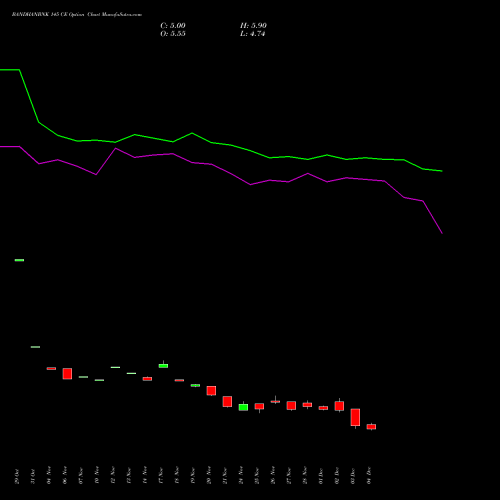The width and height of the screenshot is (500, 500).
Task: Click the 24 Nov date label
Action: [x=241, y=476]
